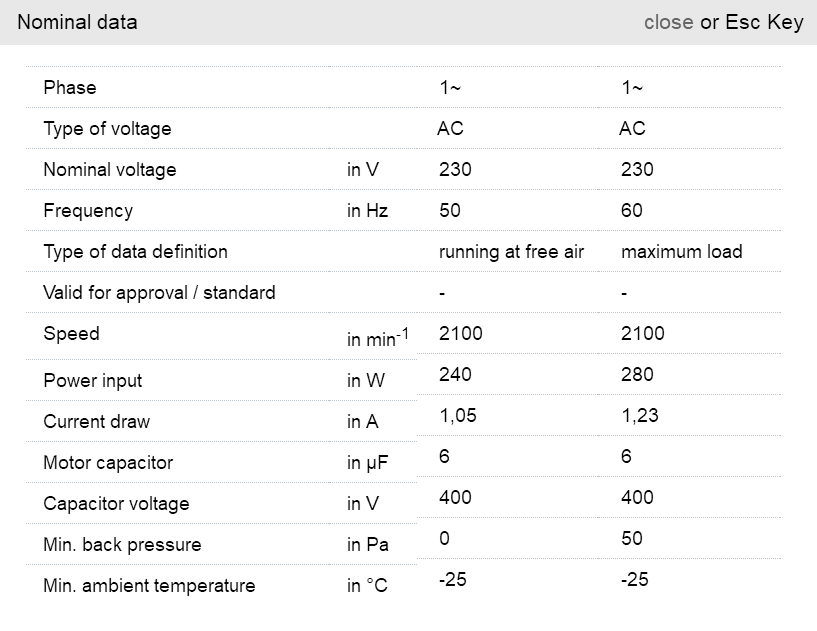The image size is (817, 631).
Task: Select the Type of voltage label
Action: [107, 129]
